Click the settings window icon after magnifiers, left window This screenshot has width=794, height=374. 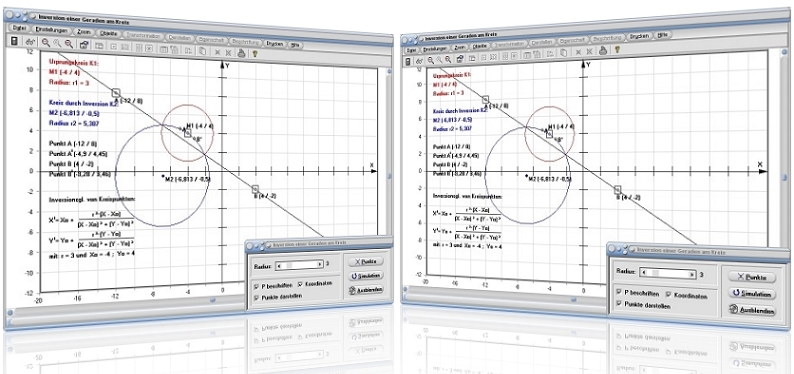[84, 45]
